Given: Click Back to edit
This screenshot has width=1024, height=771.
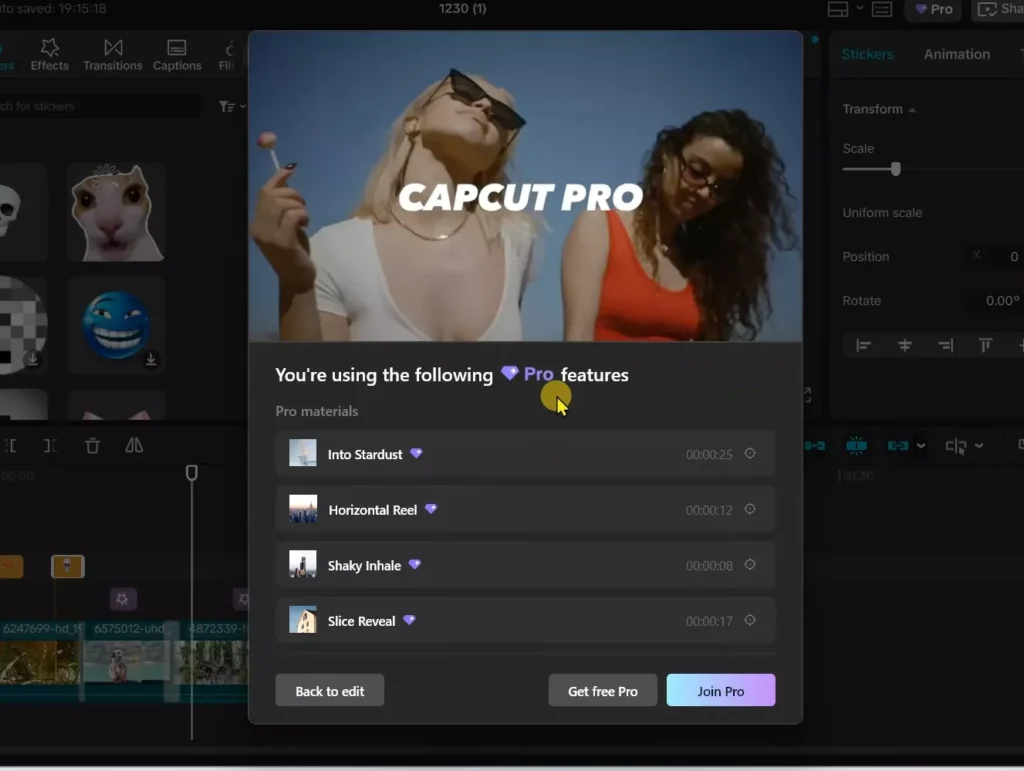Looking at the screenshot, I should [x=329, y=690].
